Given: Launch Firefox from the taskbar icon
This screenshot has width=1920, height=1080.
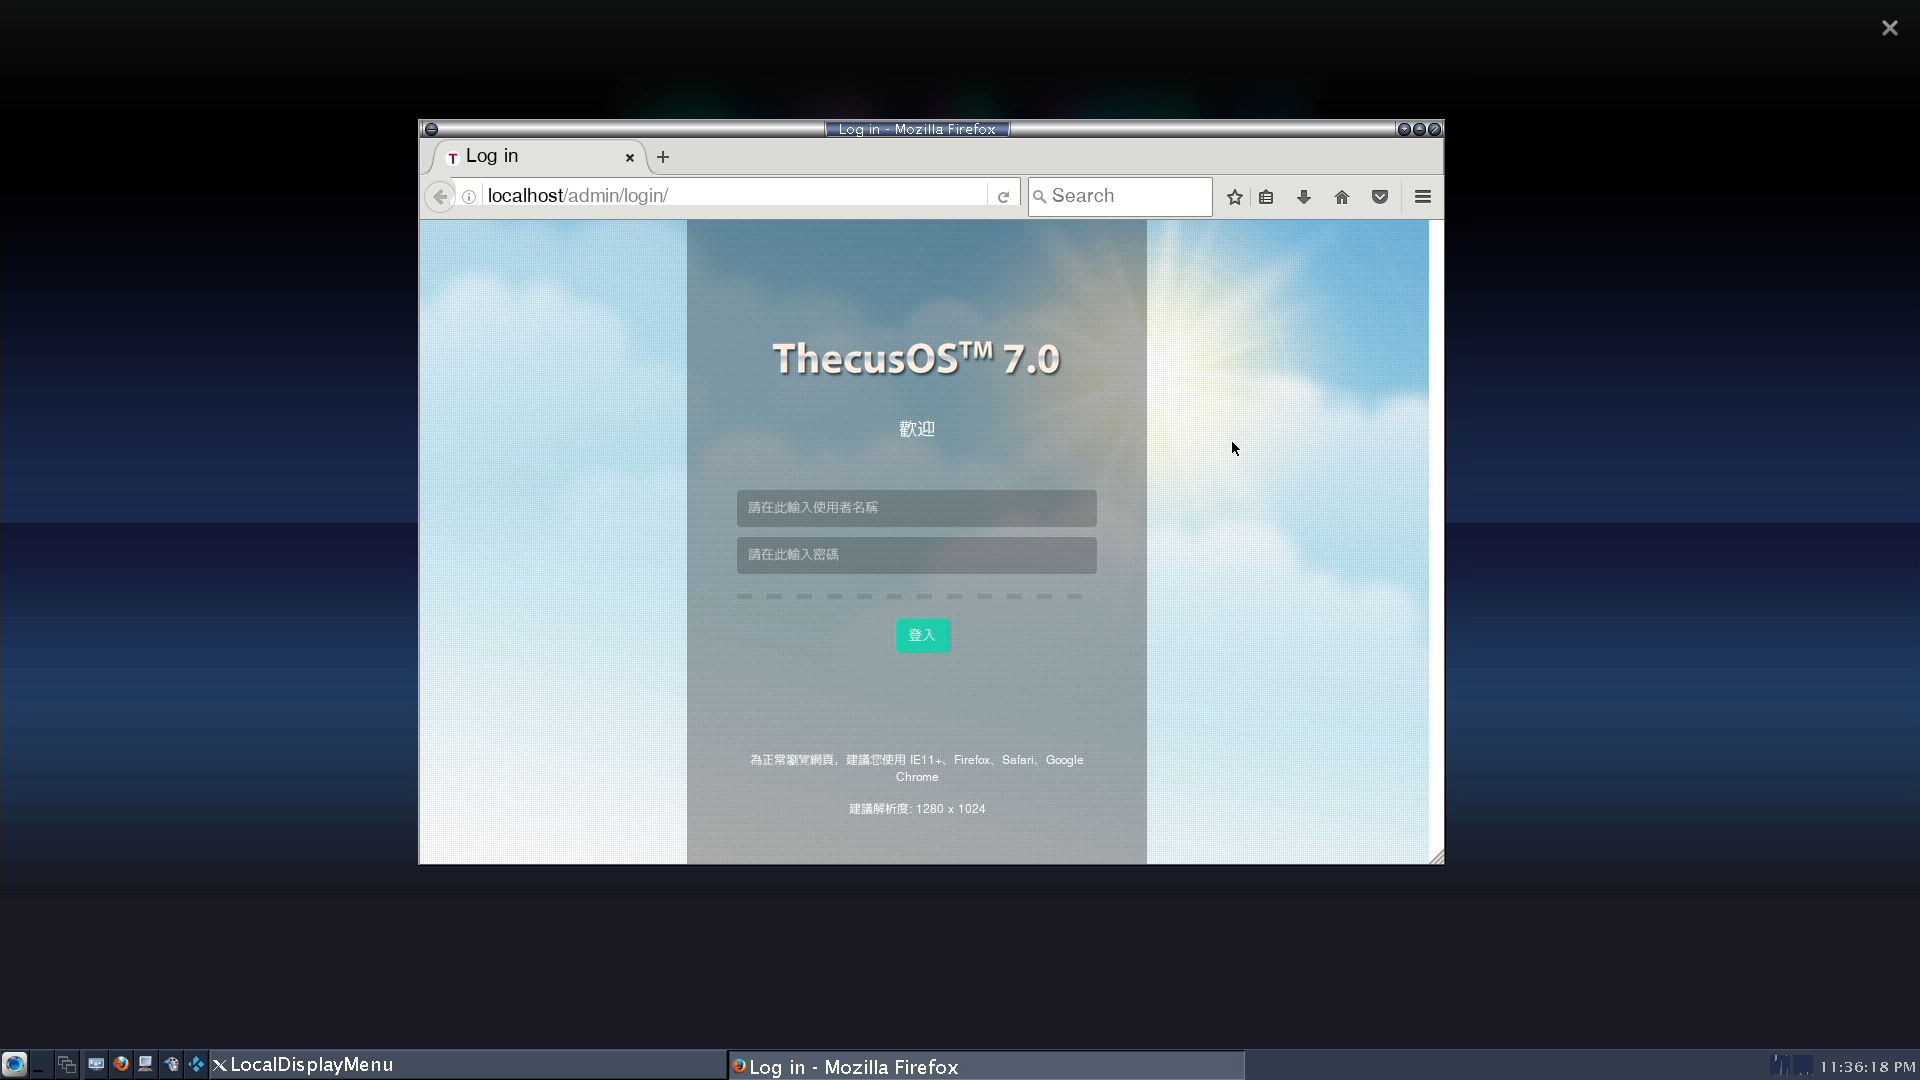Looking at the screenshot, I should [121, 1064].
